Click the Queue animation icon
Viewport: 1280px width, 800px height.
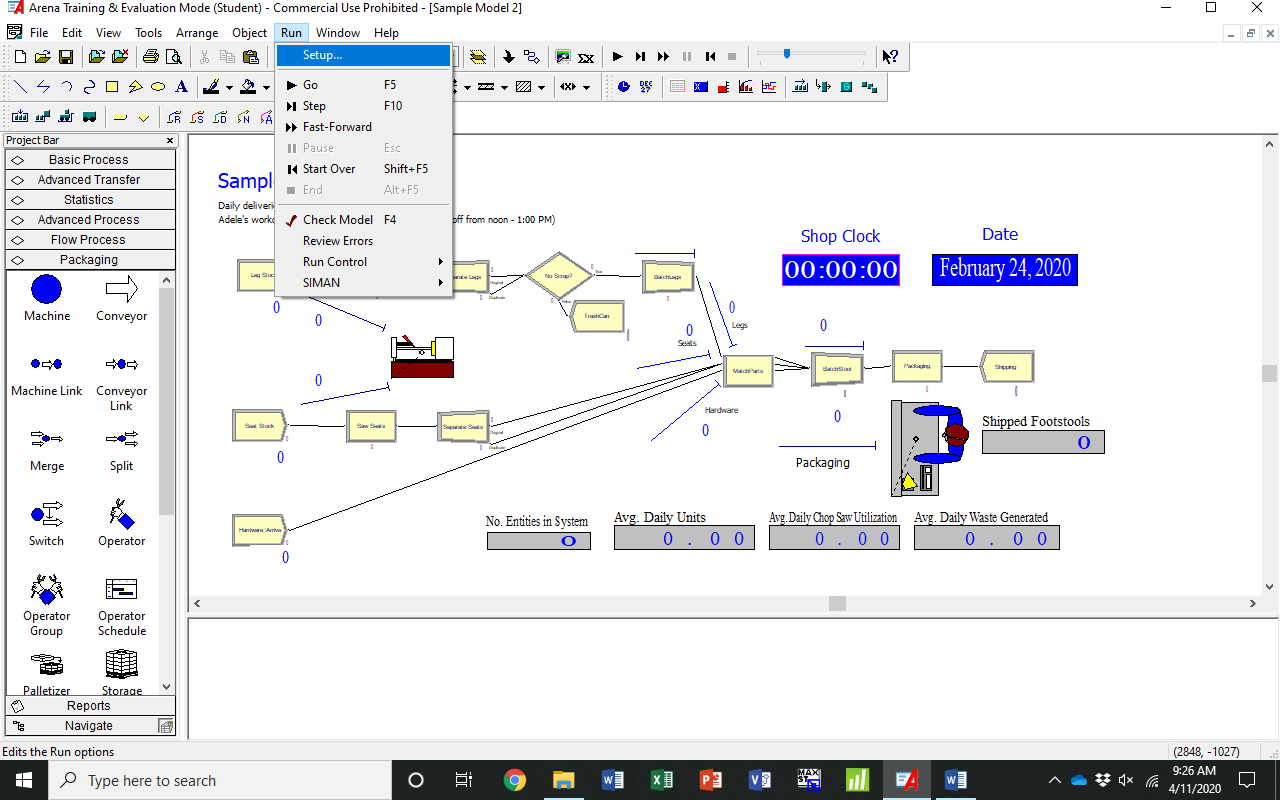coord(801,87)
